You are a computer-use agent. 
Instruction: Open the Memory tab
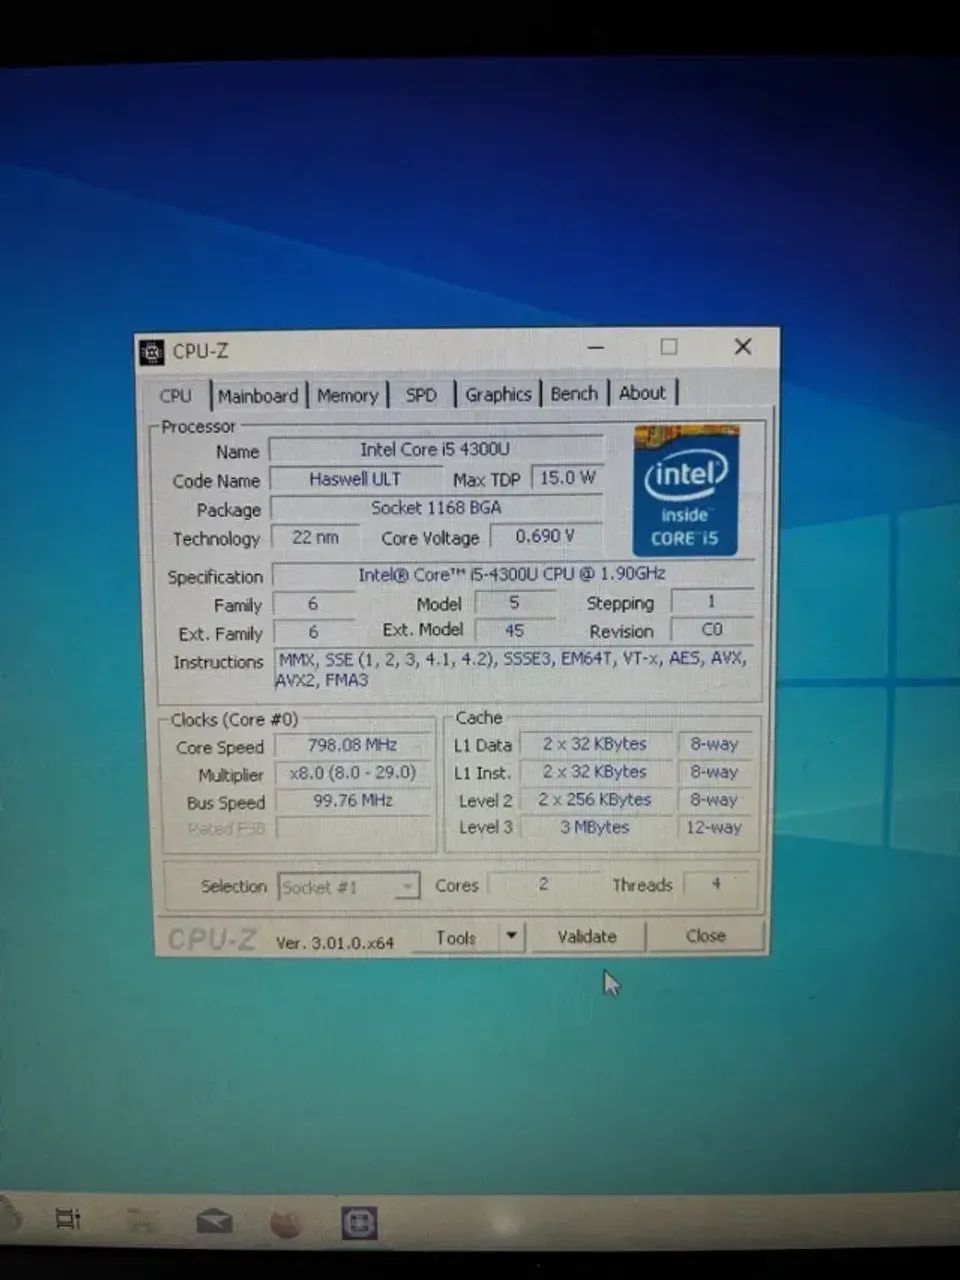point(347,396)
